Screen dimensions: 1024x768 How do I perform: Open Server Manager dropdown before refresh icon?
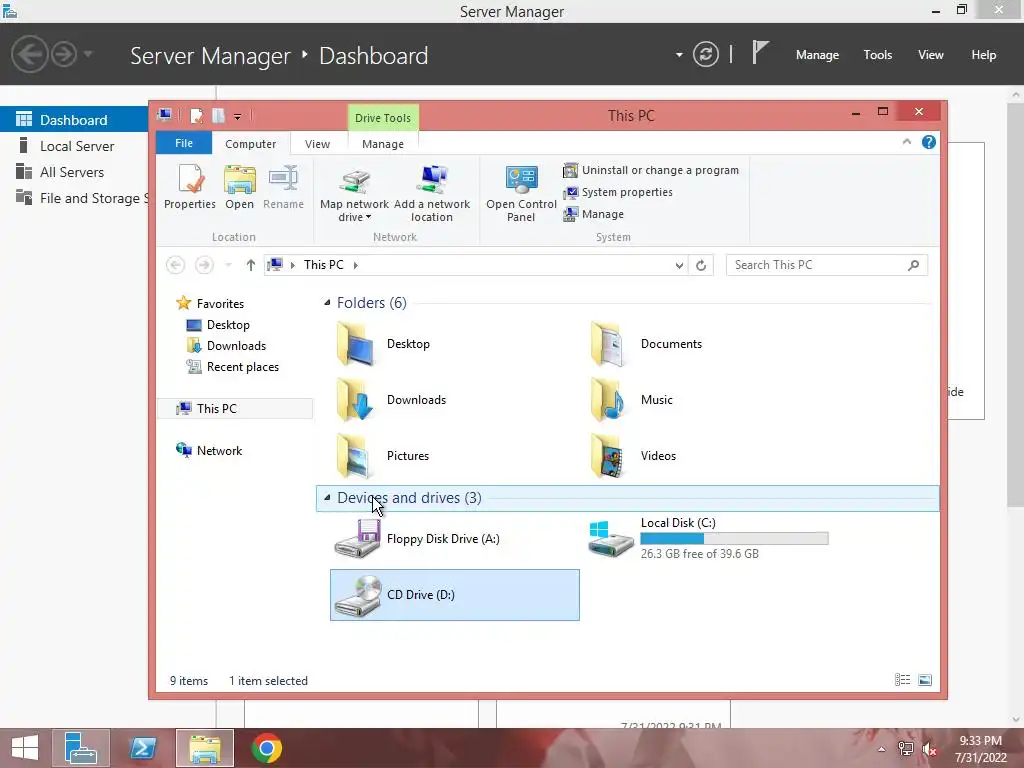click(679, 55)
